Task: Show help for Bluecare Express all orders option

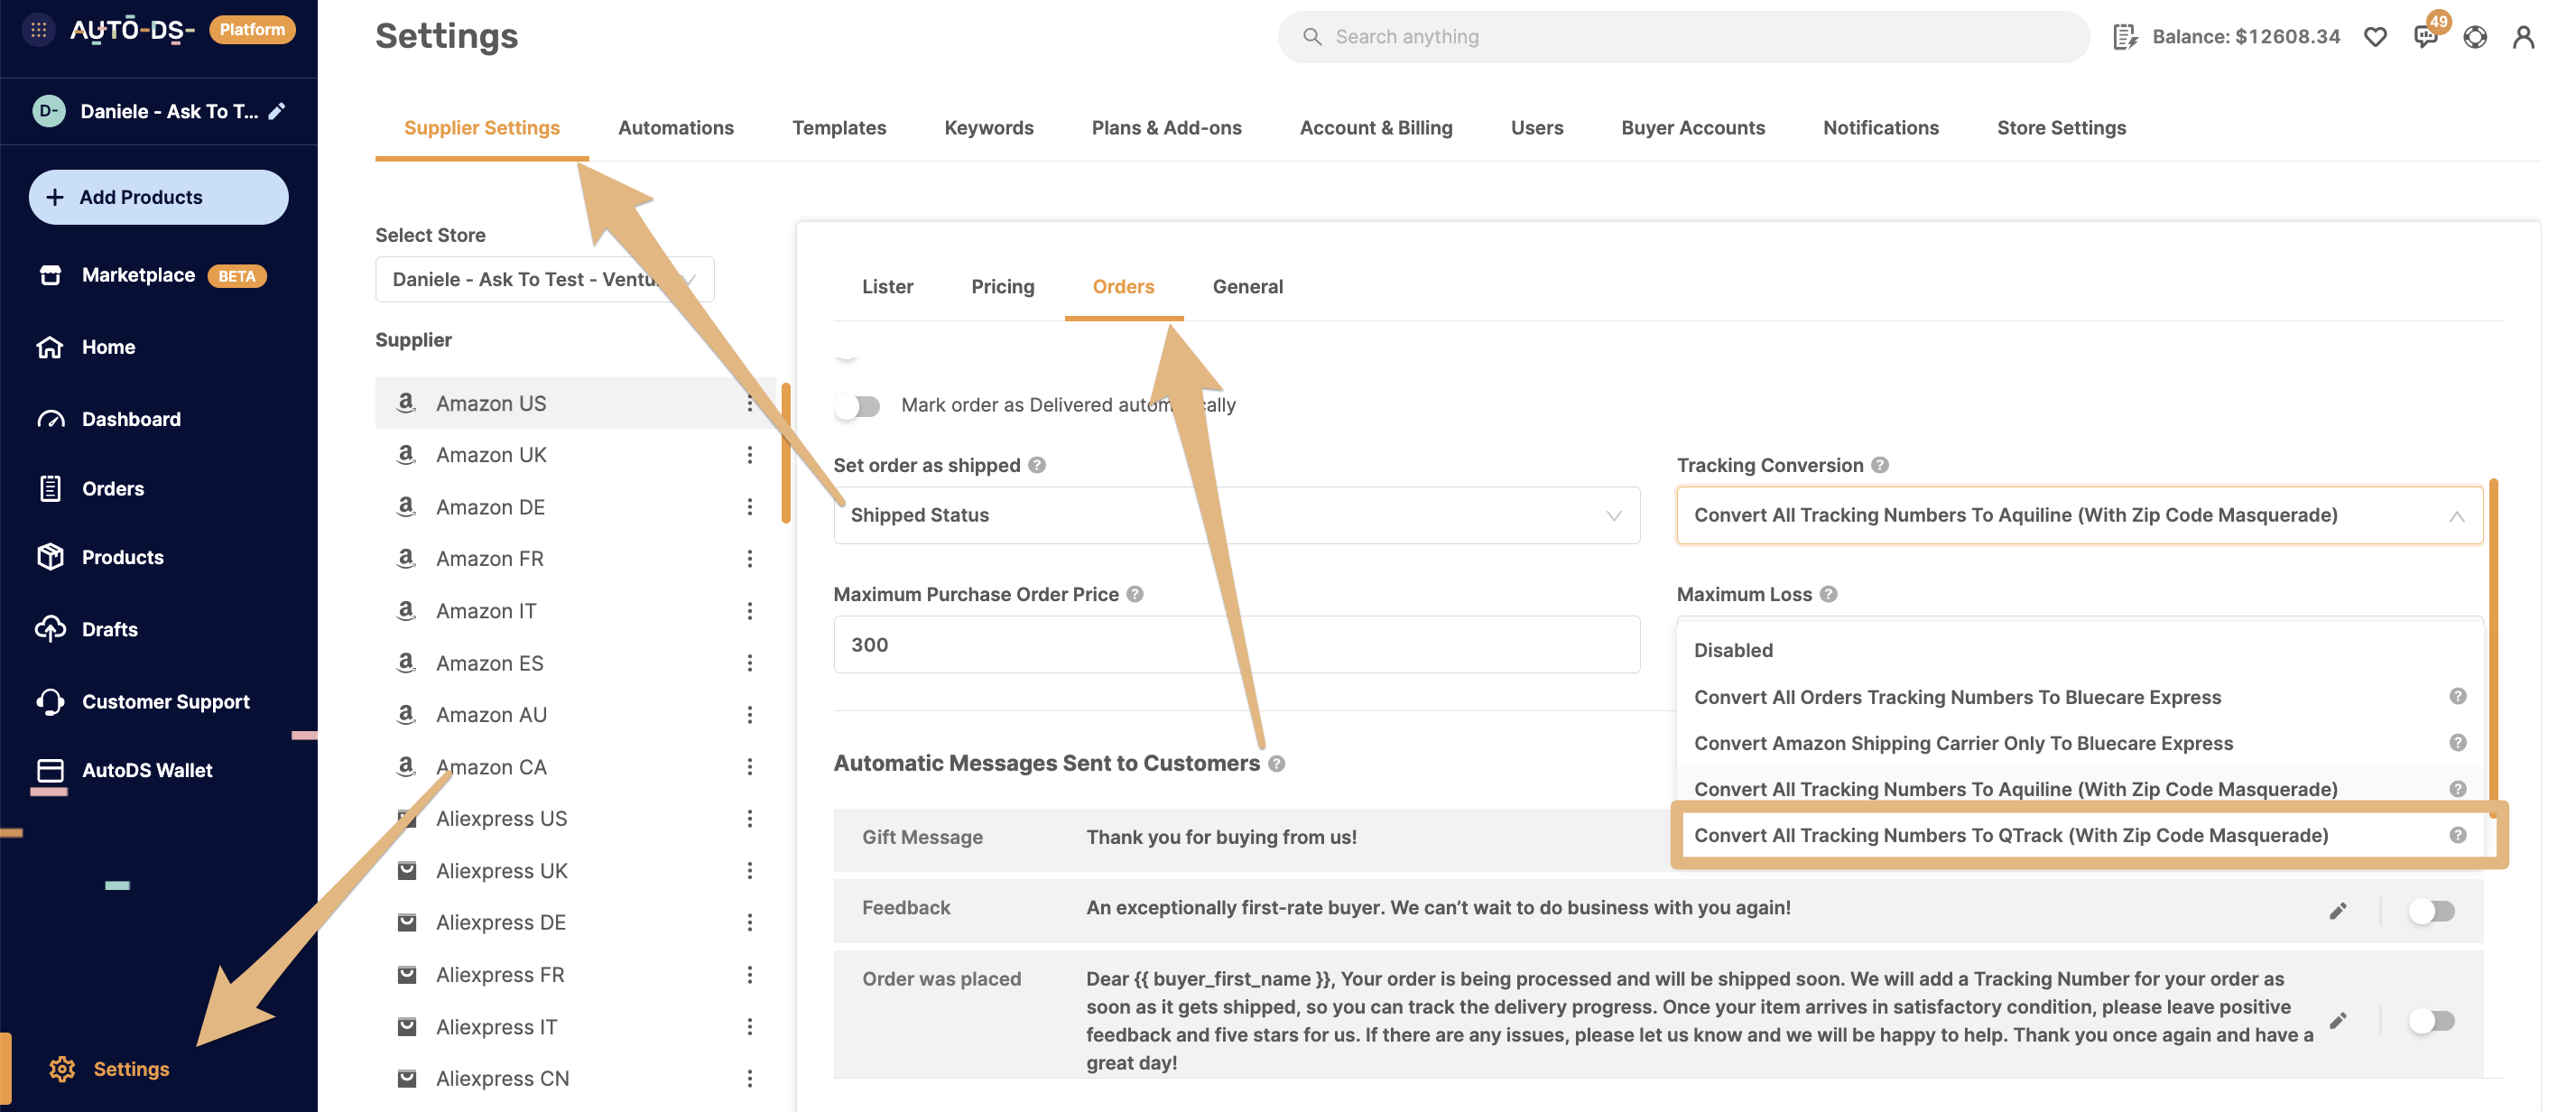Action: [x=2457, y=696]
